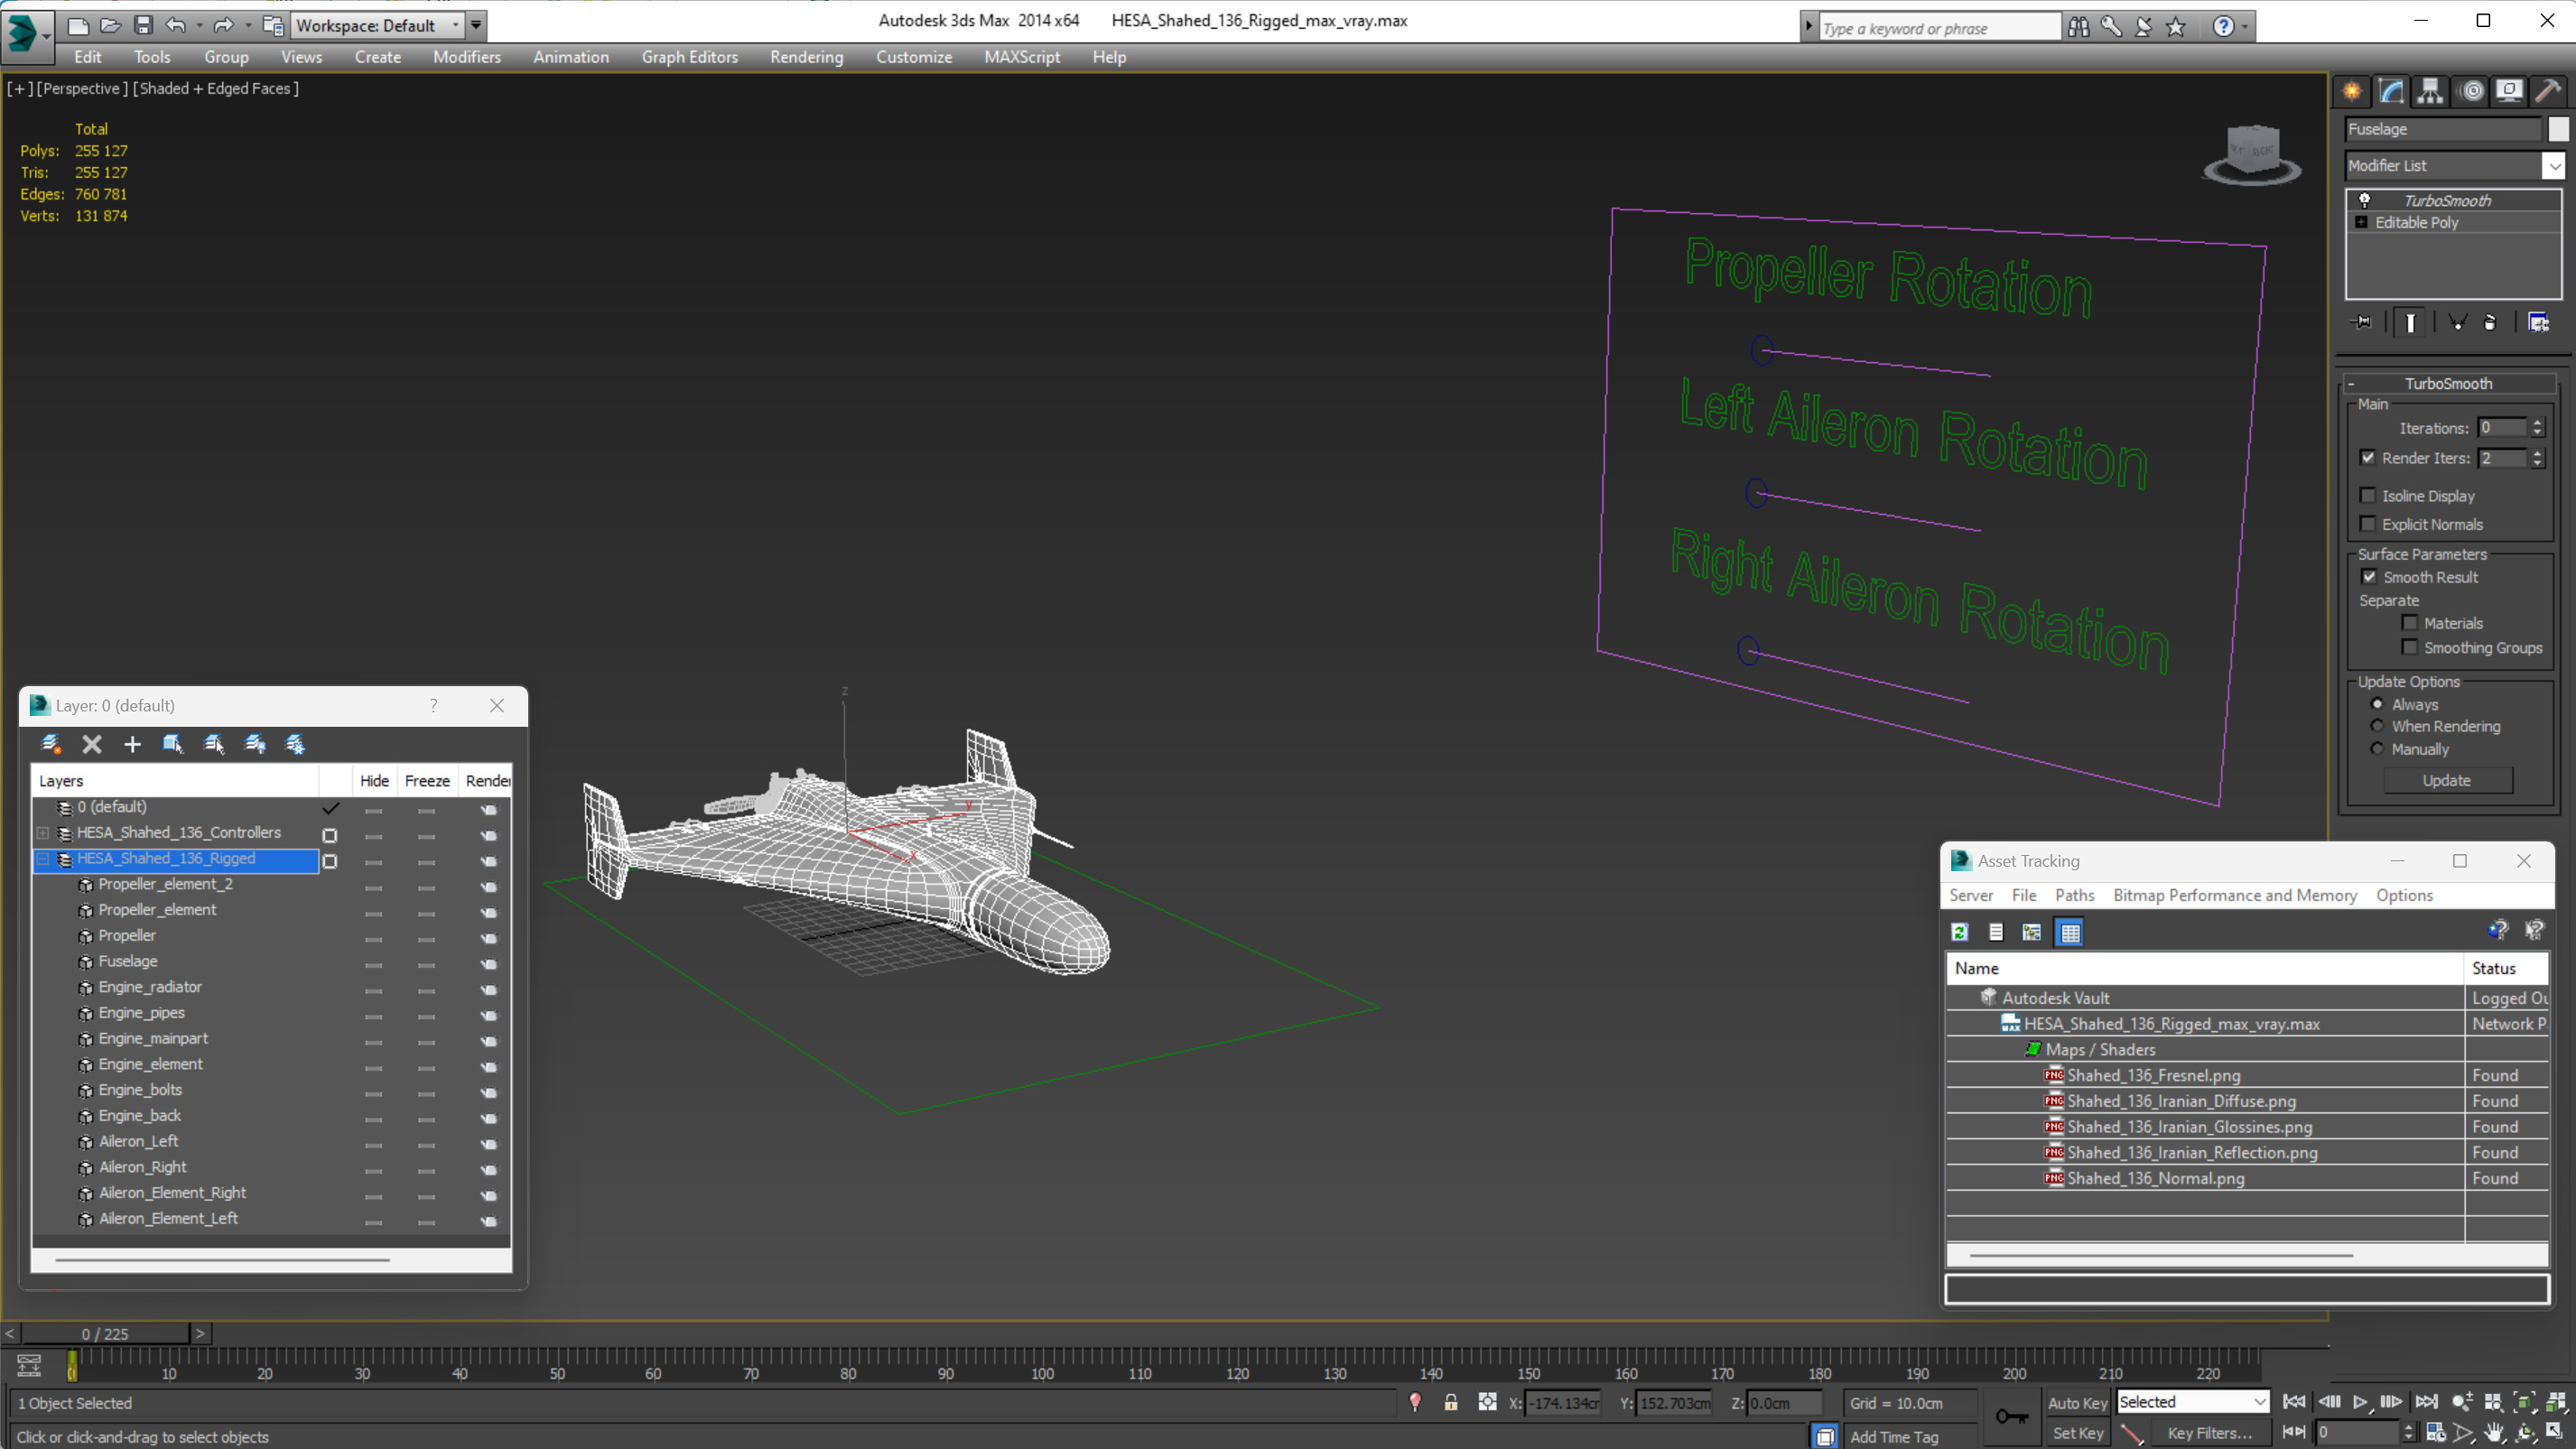Screen dimensions: 2576x1449
Task: Open the Display command panel tab
Action: point(2509,91)
